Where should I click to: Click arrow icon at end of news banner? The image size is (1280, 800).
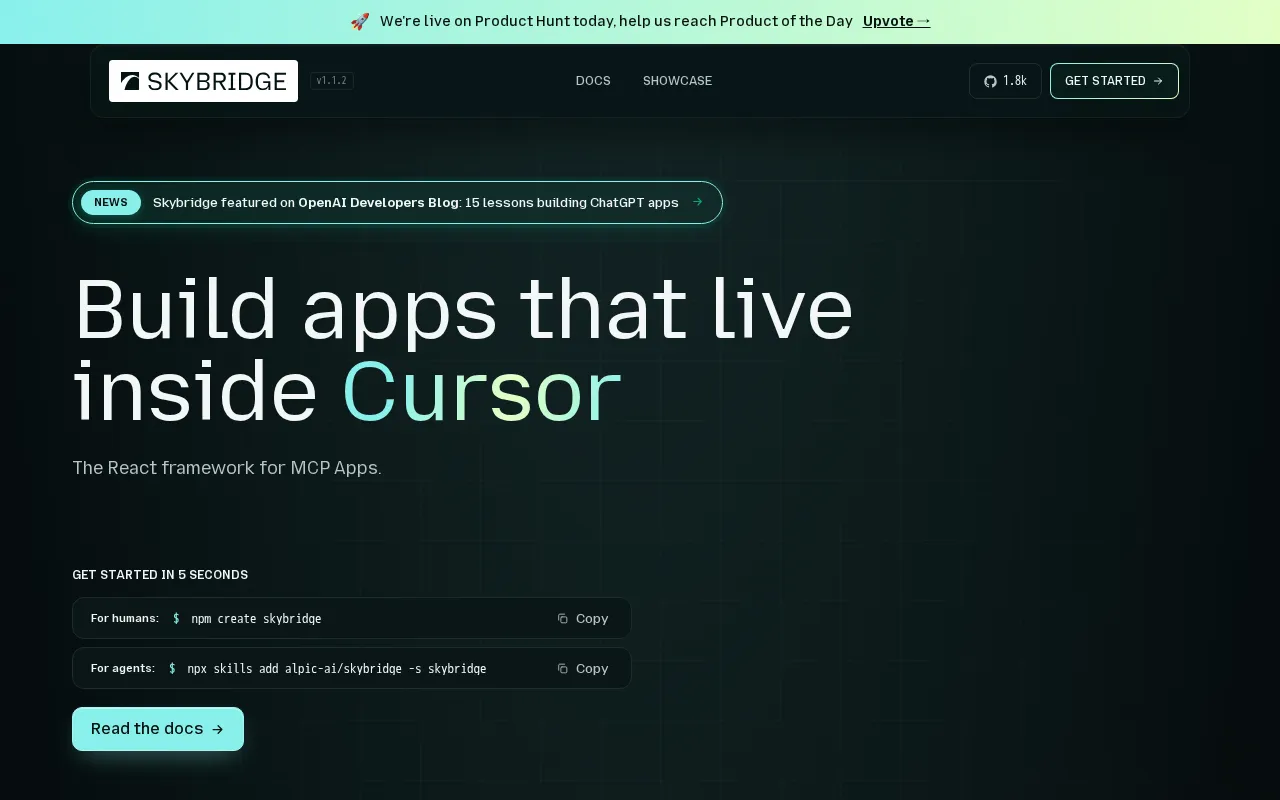698,202
